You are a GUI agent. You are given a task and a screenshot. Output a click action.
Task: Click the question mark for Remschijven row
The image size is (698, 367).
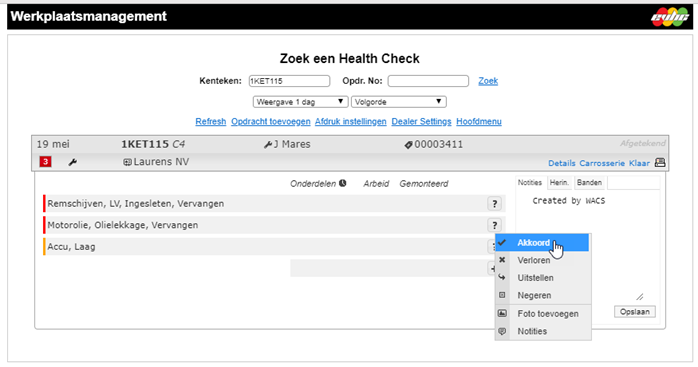coord(495,204)
